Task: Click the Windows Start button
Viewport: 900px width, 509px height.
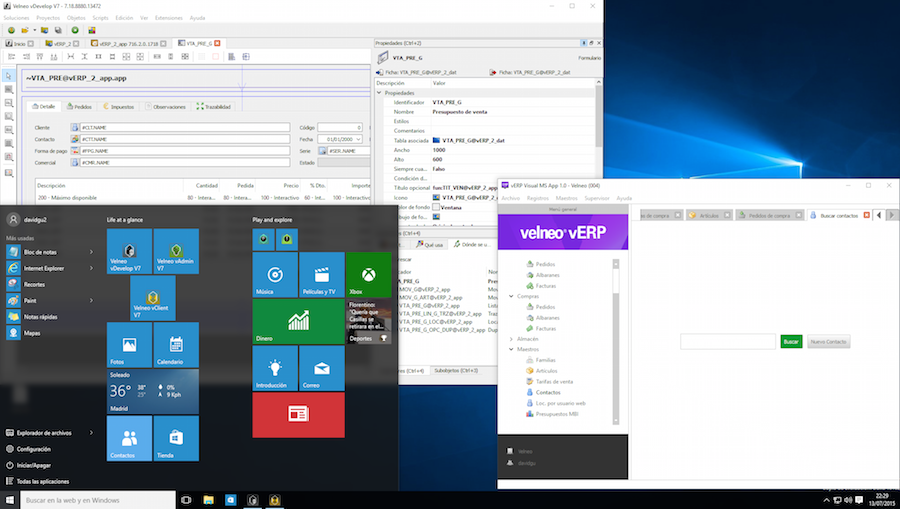Action: pos(10,500)
